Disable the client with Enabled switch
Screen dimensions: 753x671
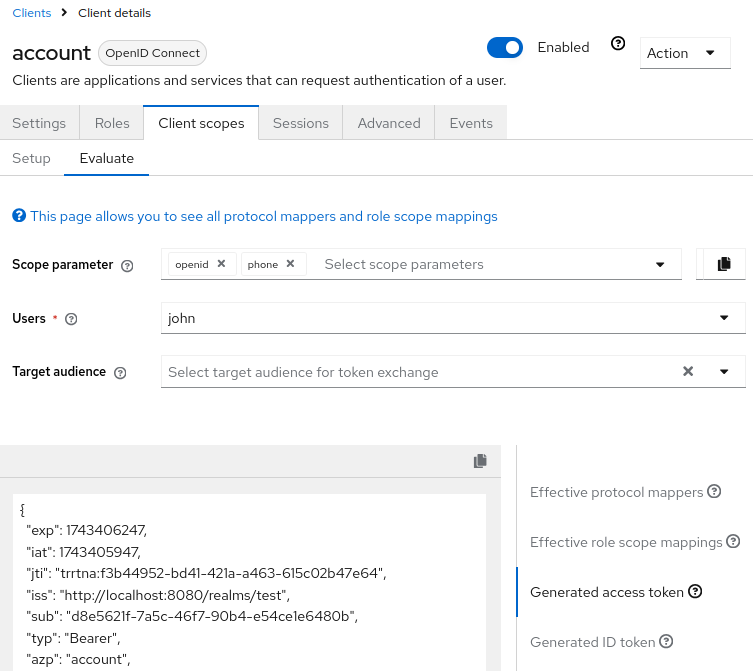pos(505,47)
